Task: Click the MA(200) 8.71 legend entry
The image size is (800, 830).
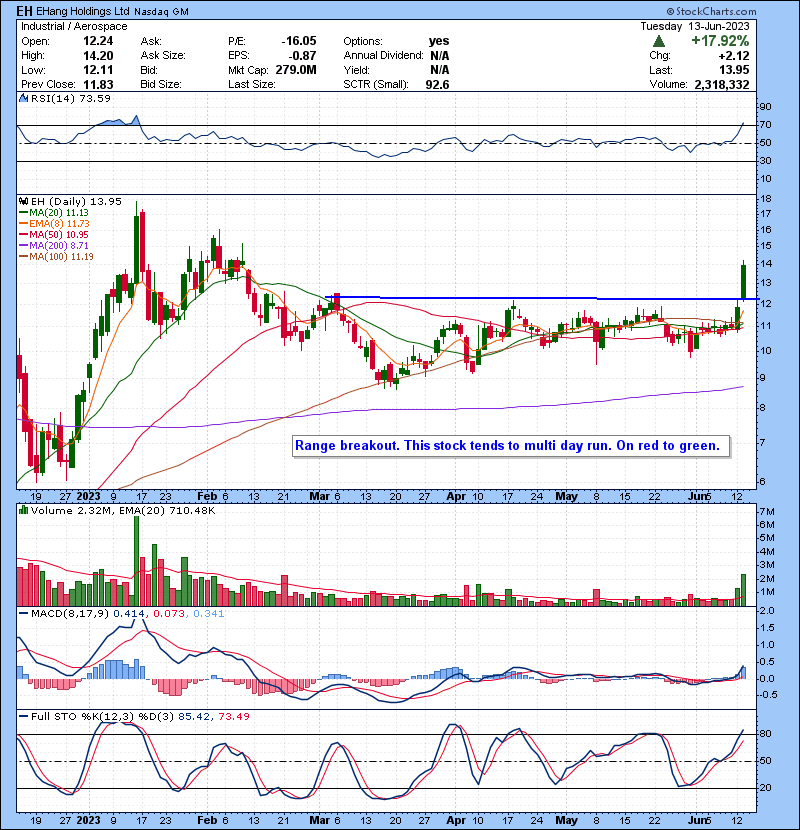Action: (x=59, y=246)
